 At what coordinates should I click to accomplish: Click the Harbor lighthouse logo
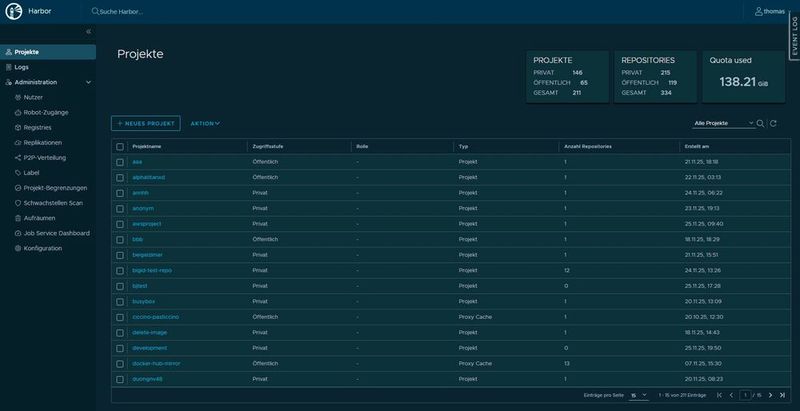click(14, 11)
